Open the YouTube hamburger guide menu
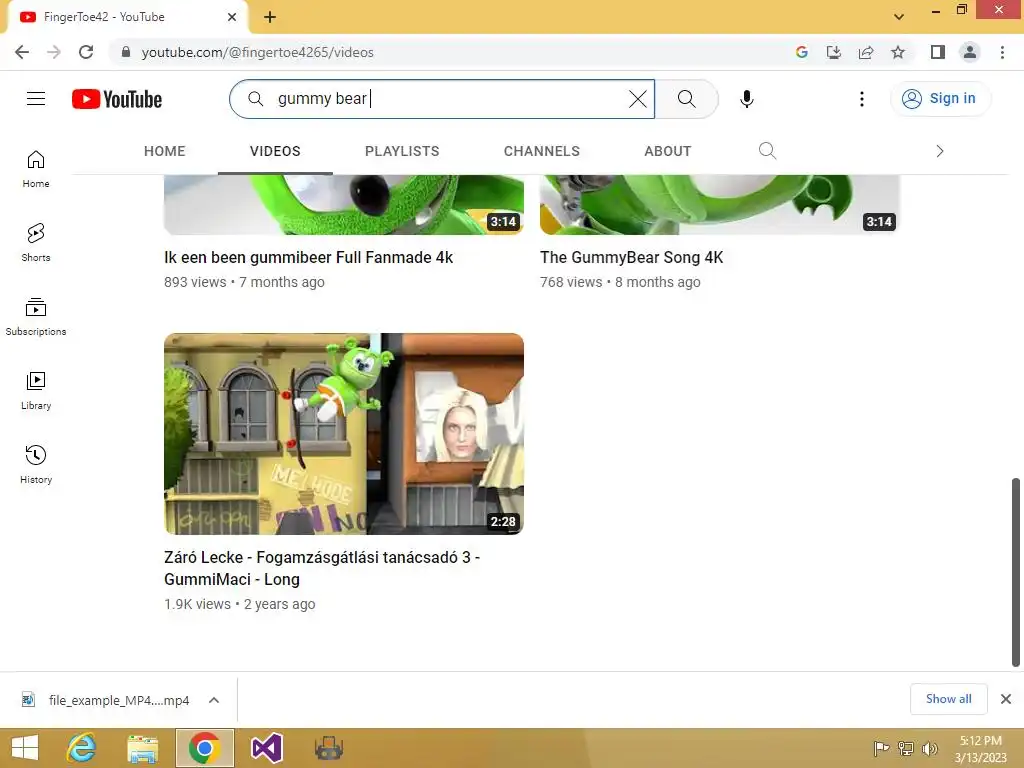This screenshot has height=768, width=1024. [x=36, y=99]
